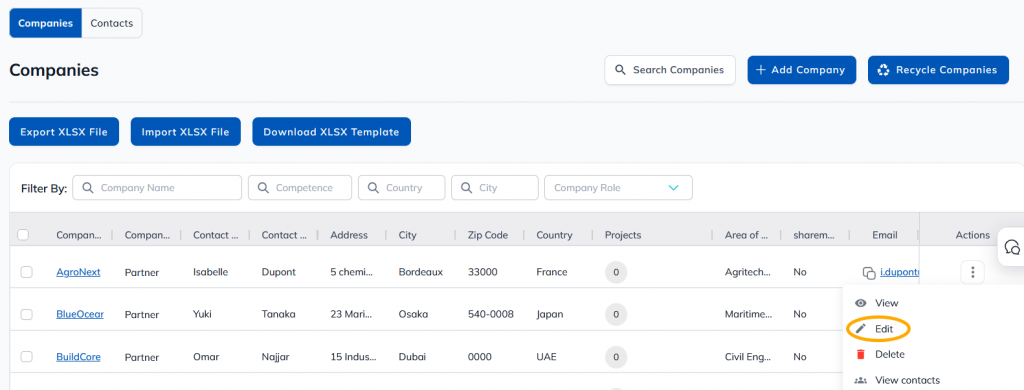Open the AgroNext company link
This screenshot has width=1024, height=390.
pyautogui.click(x=78, y=272)
